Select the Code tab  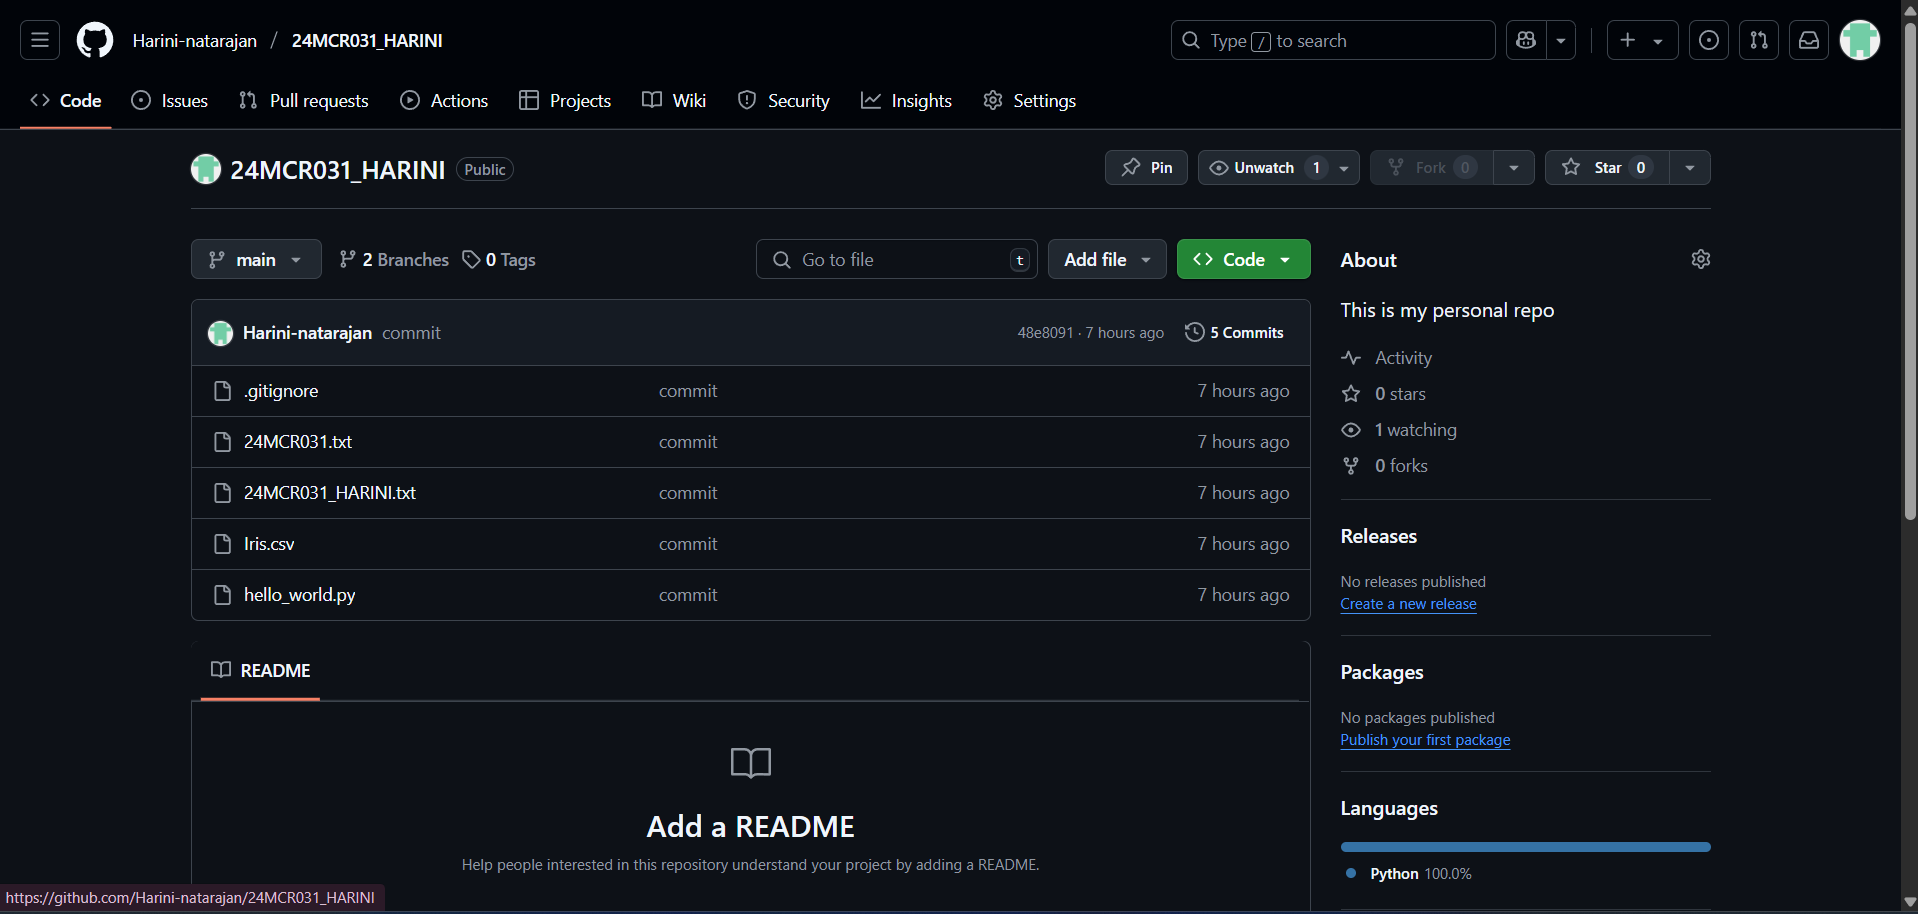click(x=66, y=100)
